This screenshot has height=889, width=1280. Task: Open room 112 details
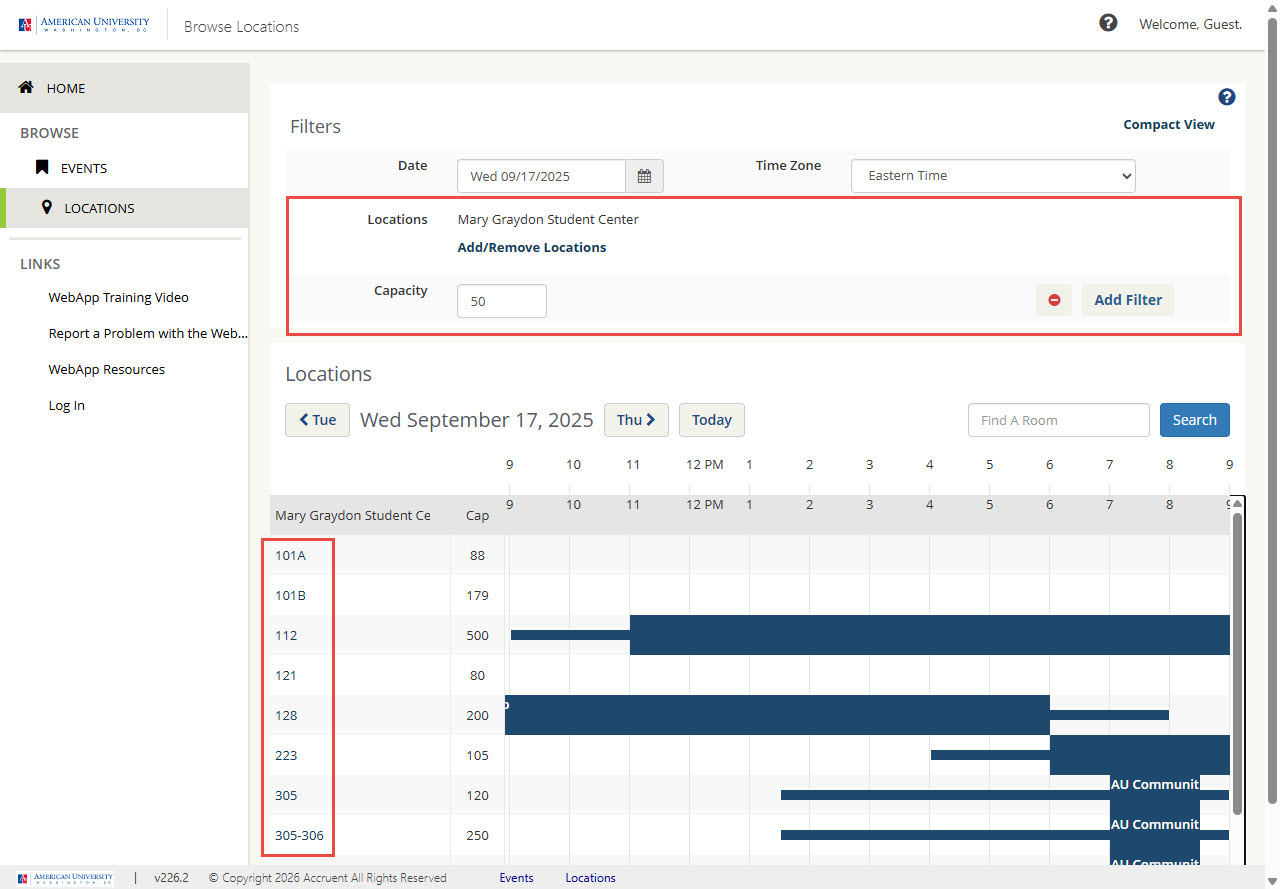click(286, 635)
